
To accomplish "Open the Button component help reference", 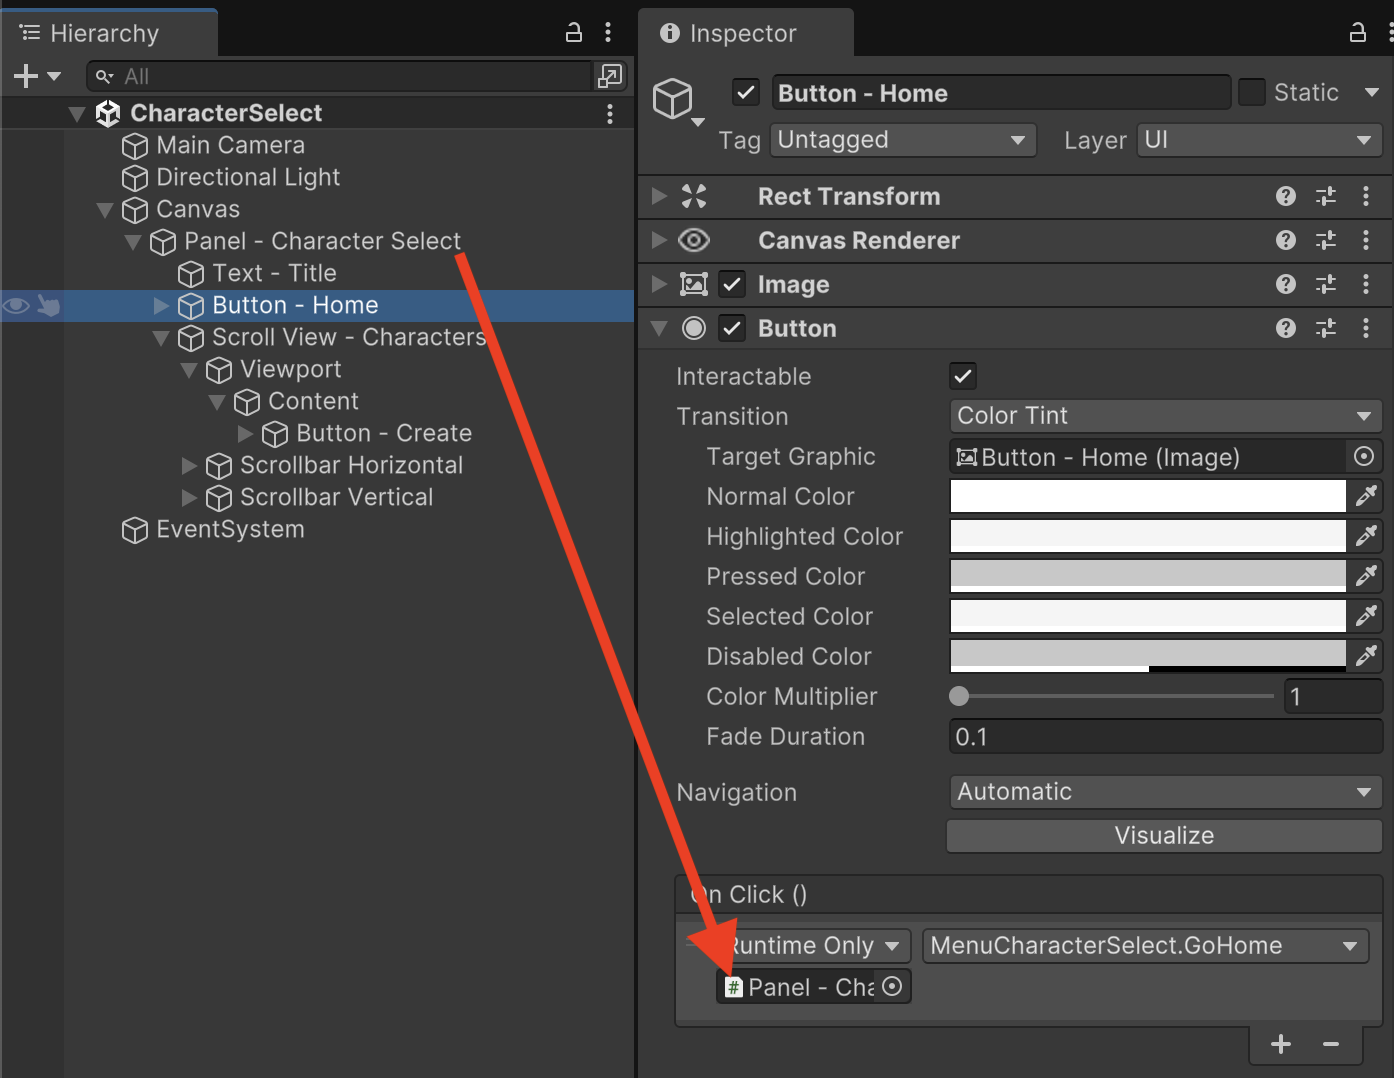I will click(x=1286, y=328).
